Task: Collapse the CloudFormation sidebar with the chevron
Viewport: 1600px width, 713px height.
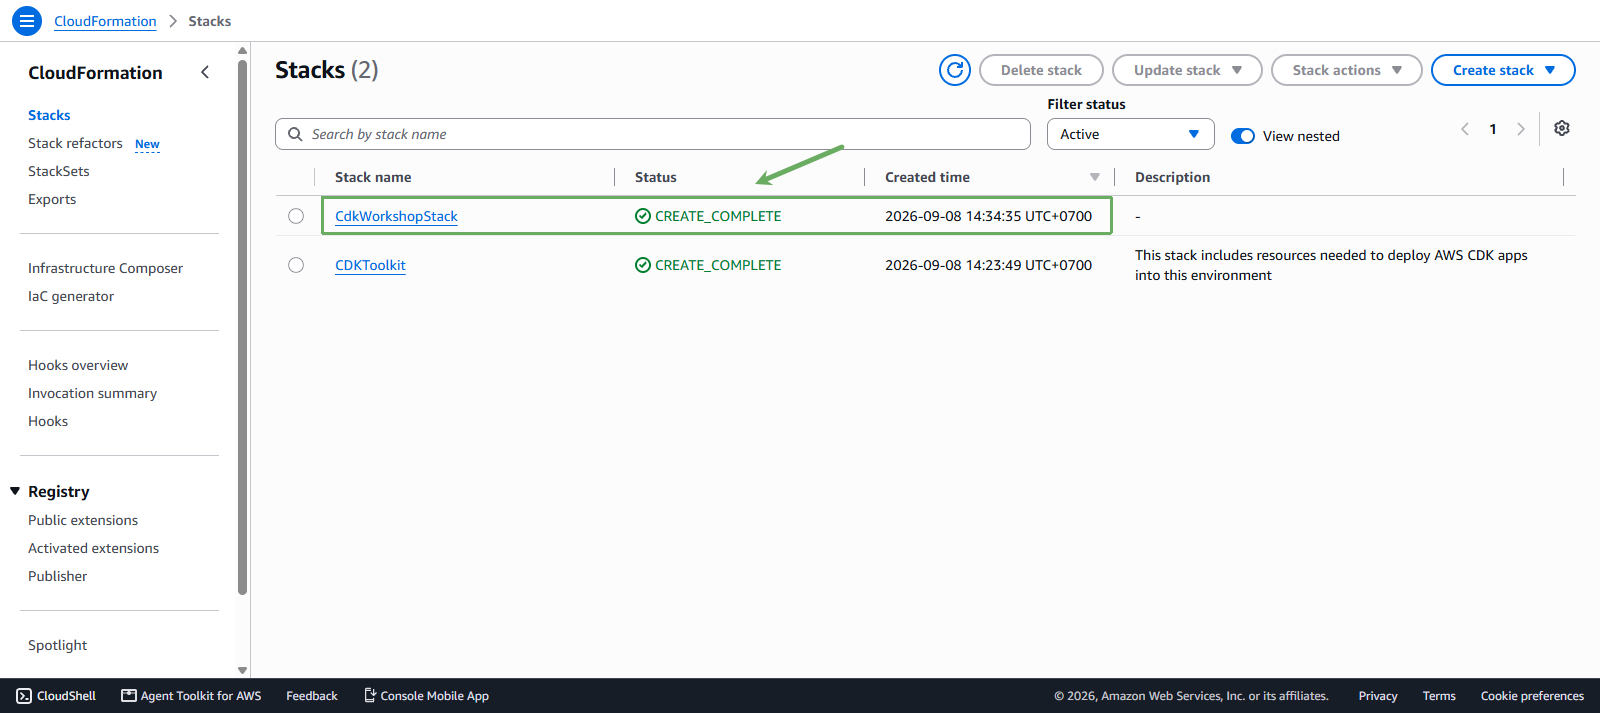Action: (205, 72)
